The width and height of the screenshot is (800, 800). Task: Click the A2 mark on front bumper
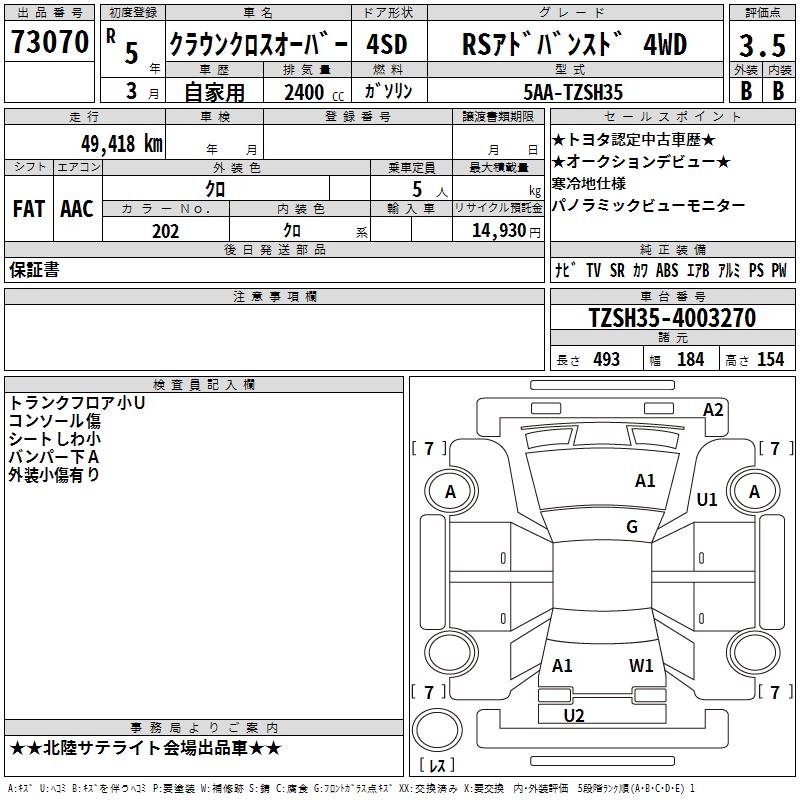click(713, 410)
